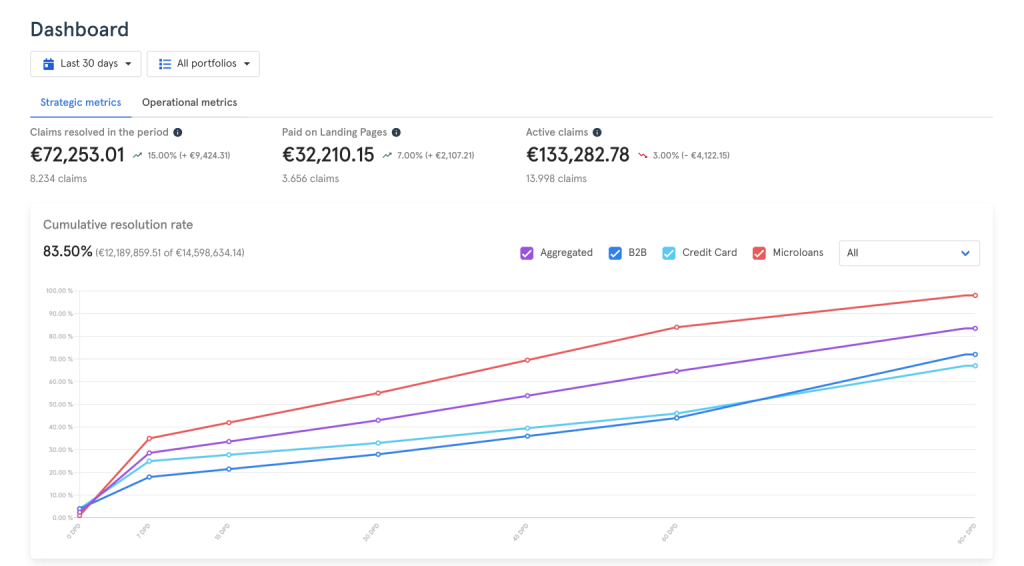Click the €72,253.01 claims resolved amount
Image resolution: width=1024 pixels, height=566 pixels.
point(78,155)
